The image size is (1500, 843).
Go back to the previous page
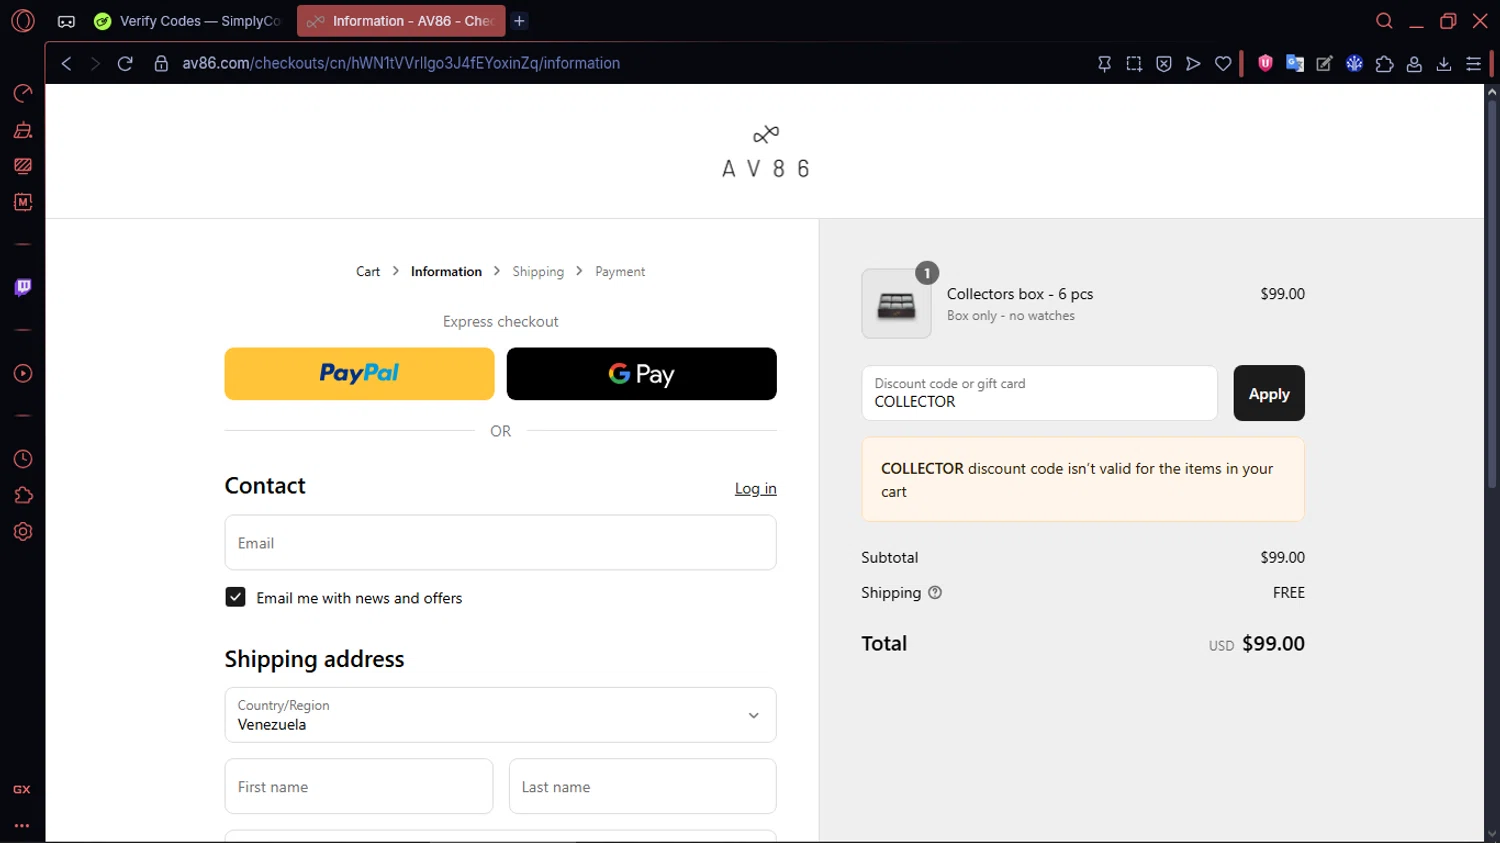[67, 63]
